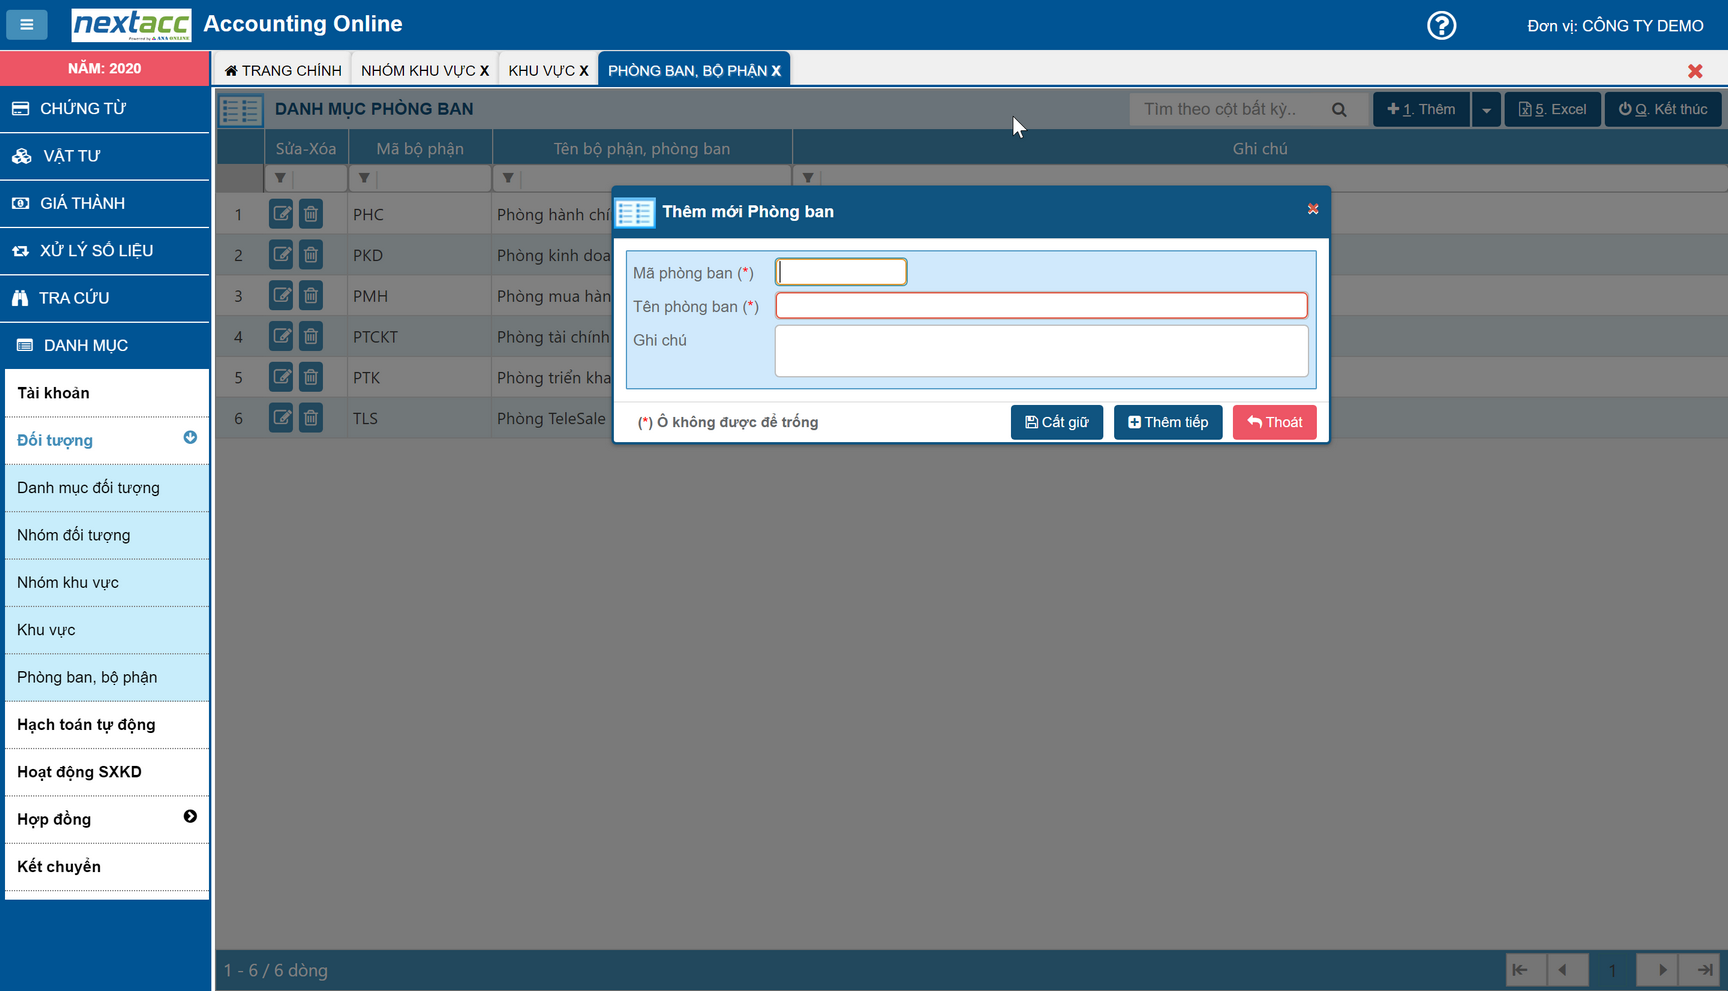Click the Tên phòng ban input field
1728x991 pixels.
[1041, 305]
